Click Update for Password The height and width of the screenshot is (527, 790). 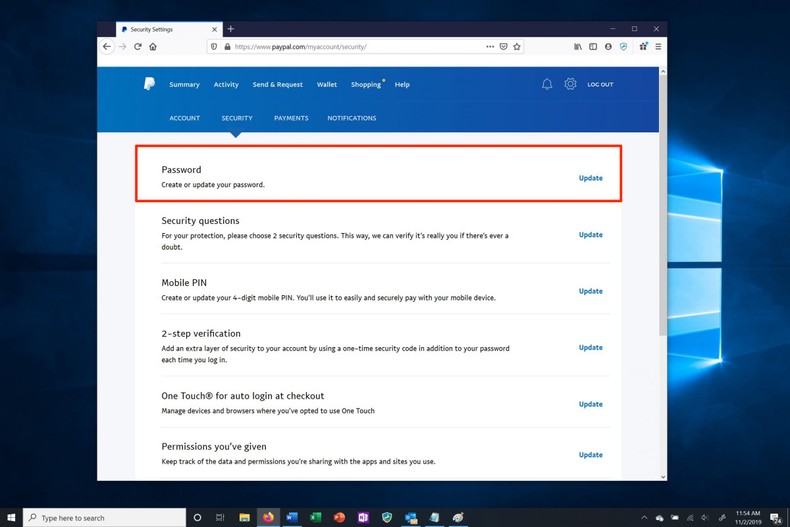coord(590,178)
